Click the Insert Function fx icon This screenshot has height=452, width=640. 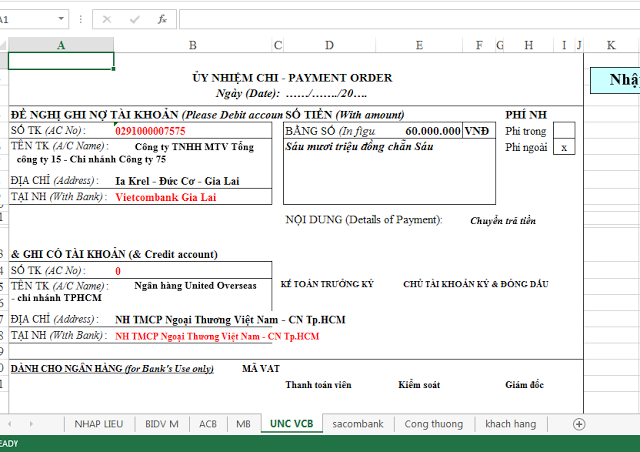pos(162,19)
